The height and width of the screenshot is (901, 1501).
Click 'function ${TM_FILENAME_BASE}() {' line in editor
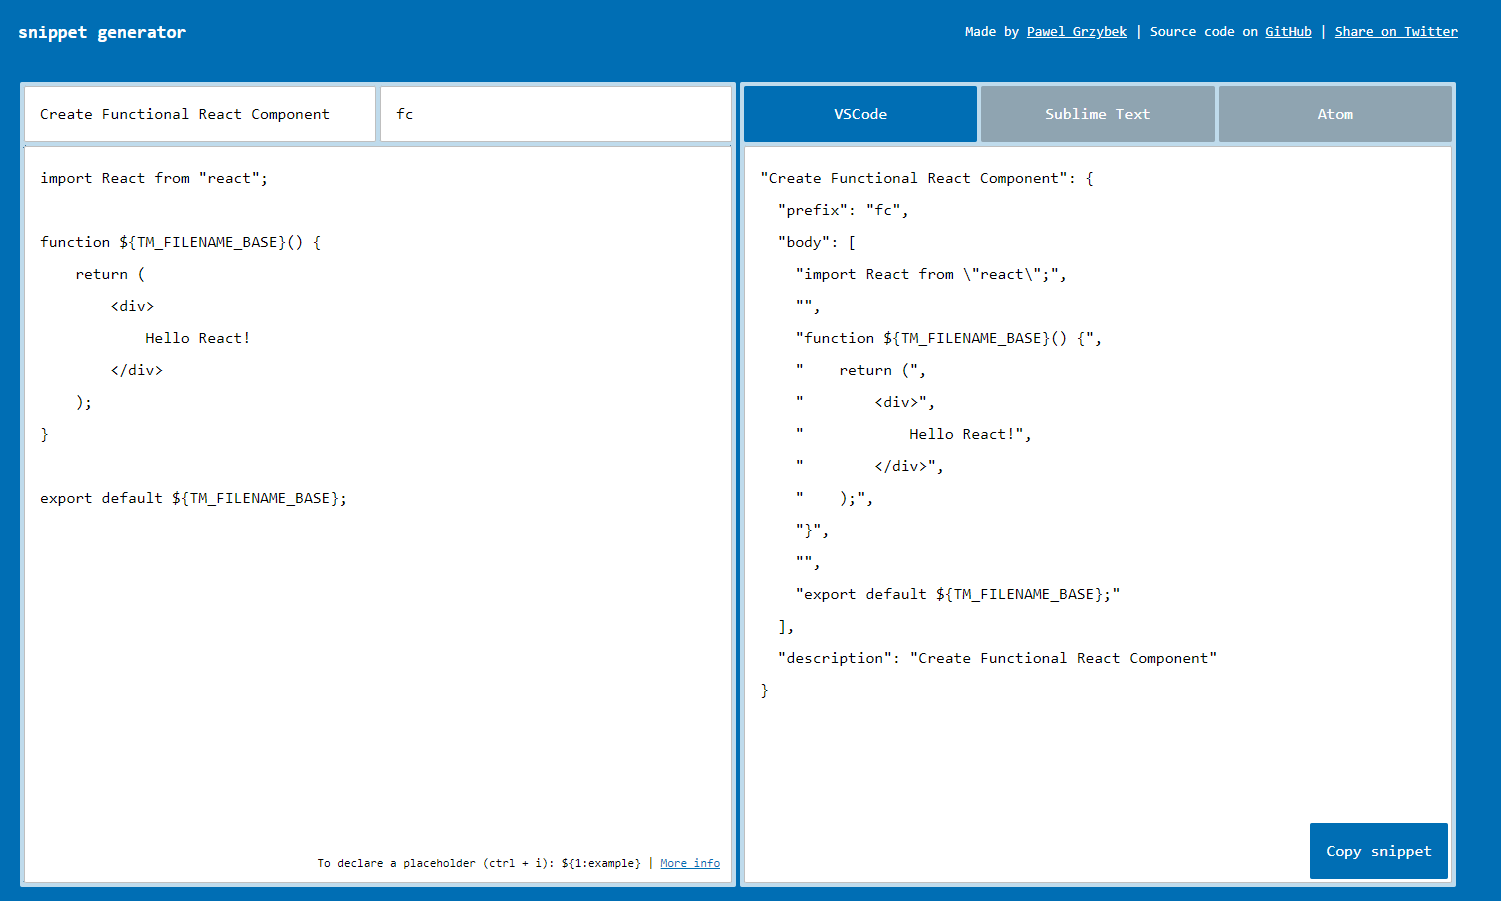pyautogui.click(x=180, y=242)
